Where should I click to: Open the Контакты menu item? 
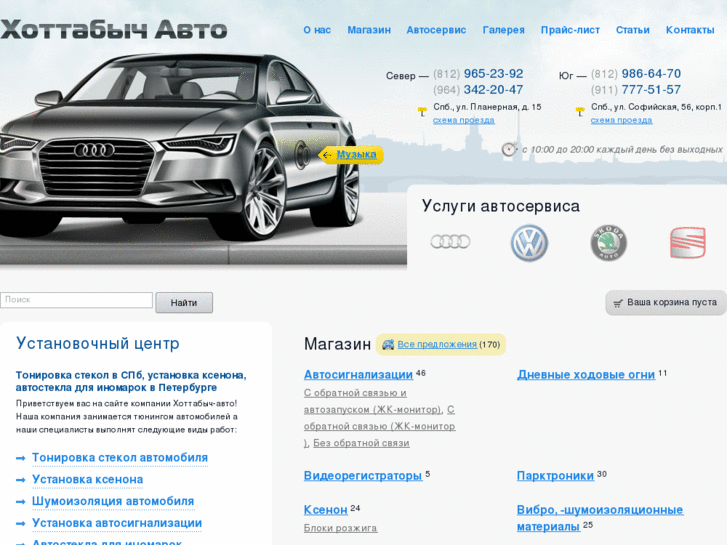(690, 30)
